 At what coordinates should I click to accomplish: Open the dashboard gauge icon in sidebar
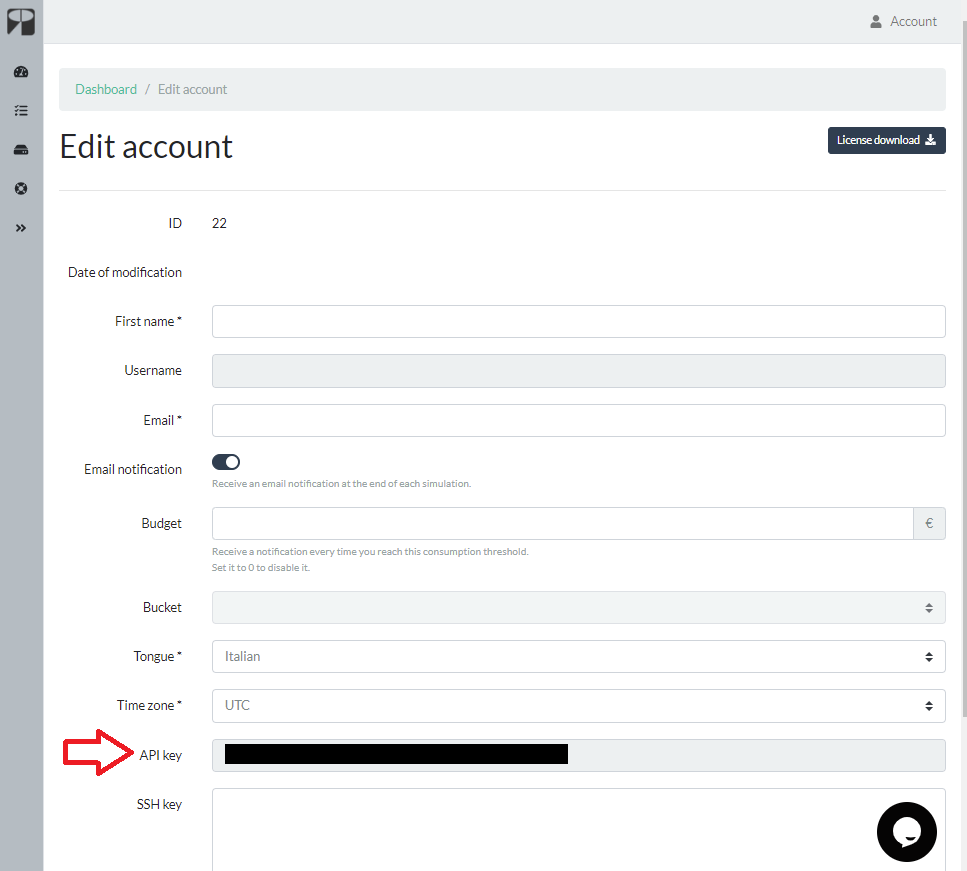click(x=21, y=72)
